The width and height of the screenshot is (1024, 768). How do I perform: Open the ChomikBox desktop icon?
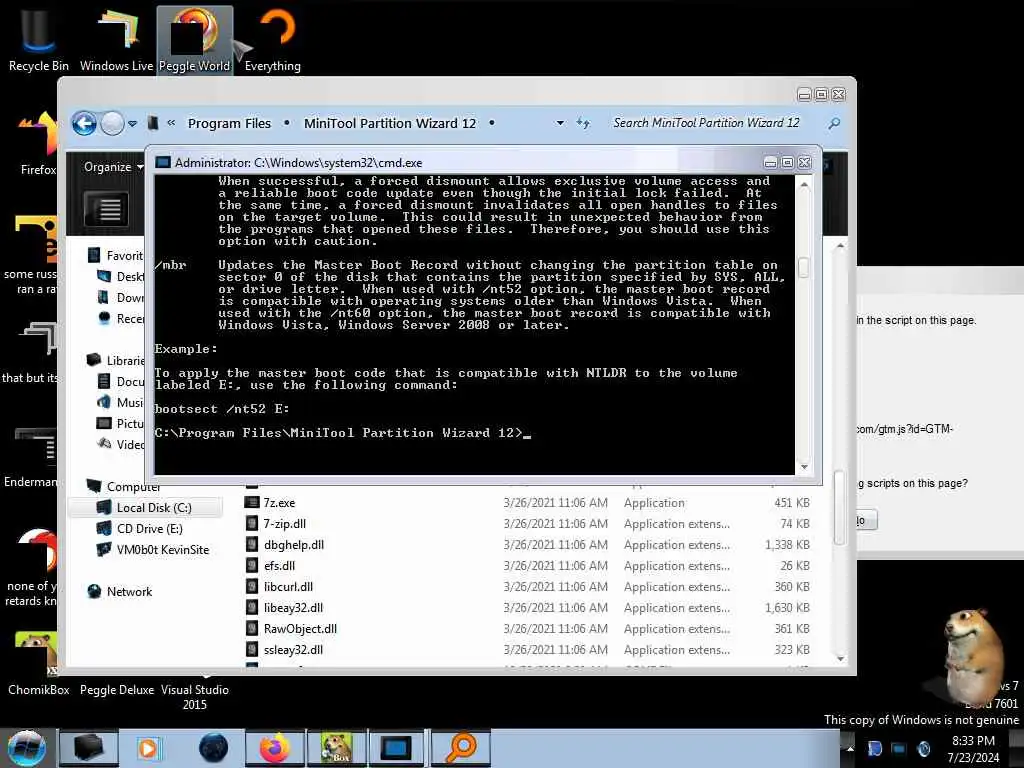tap(38, 663)
